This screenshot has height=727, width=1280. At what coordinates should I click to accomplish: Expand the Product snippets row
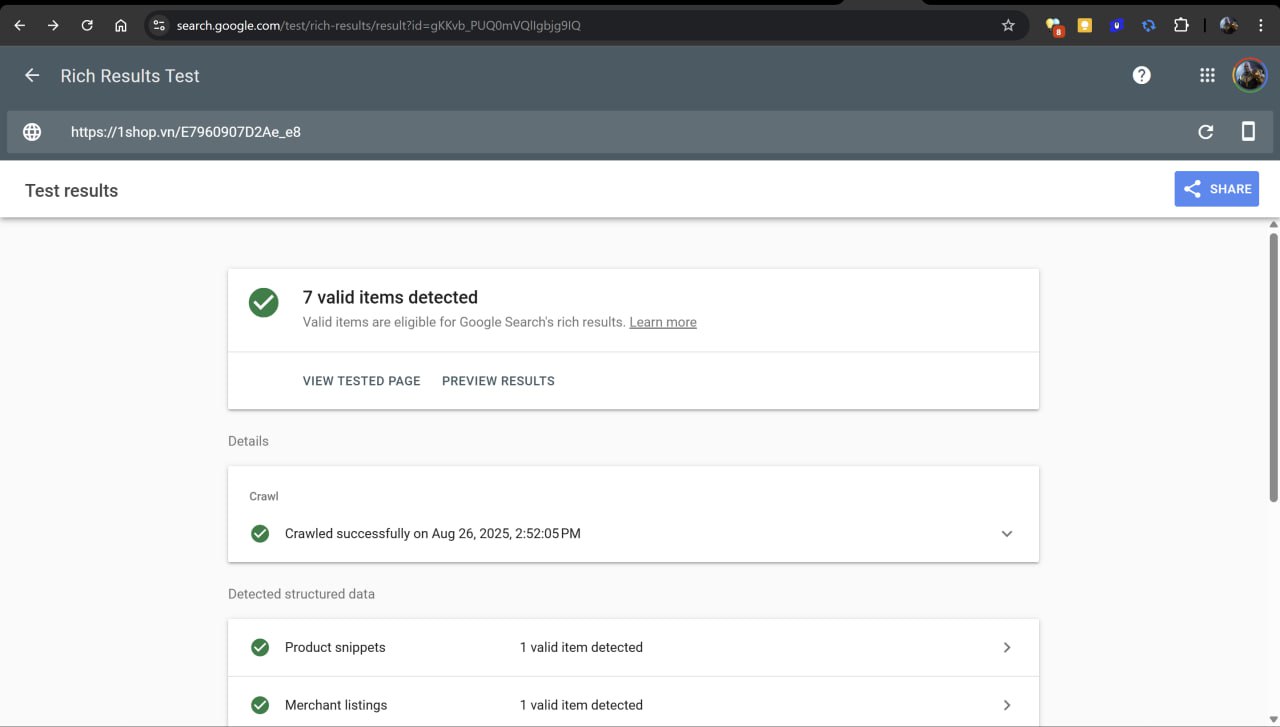(1007, 648)
